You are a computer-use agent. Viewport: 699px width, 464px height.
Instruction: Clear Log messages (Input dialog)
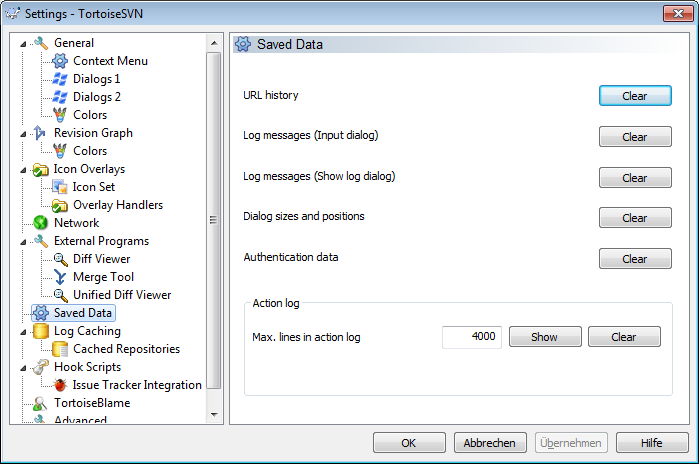point(635,137)
